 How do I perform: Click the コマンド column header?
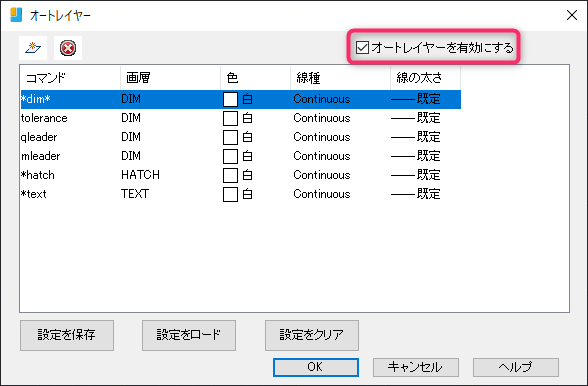coord(70,78)
